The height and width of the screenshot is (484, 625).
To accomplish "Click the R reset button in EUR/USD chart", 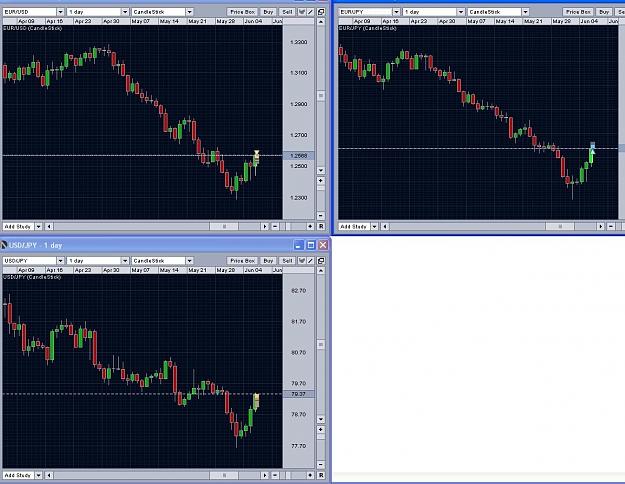I will coord(321,226).
